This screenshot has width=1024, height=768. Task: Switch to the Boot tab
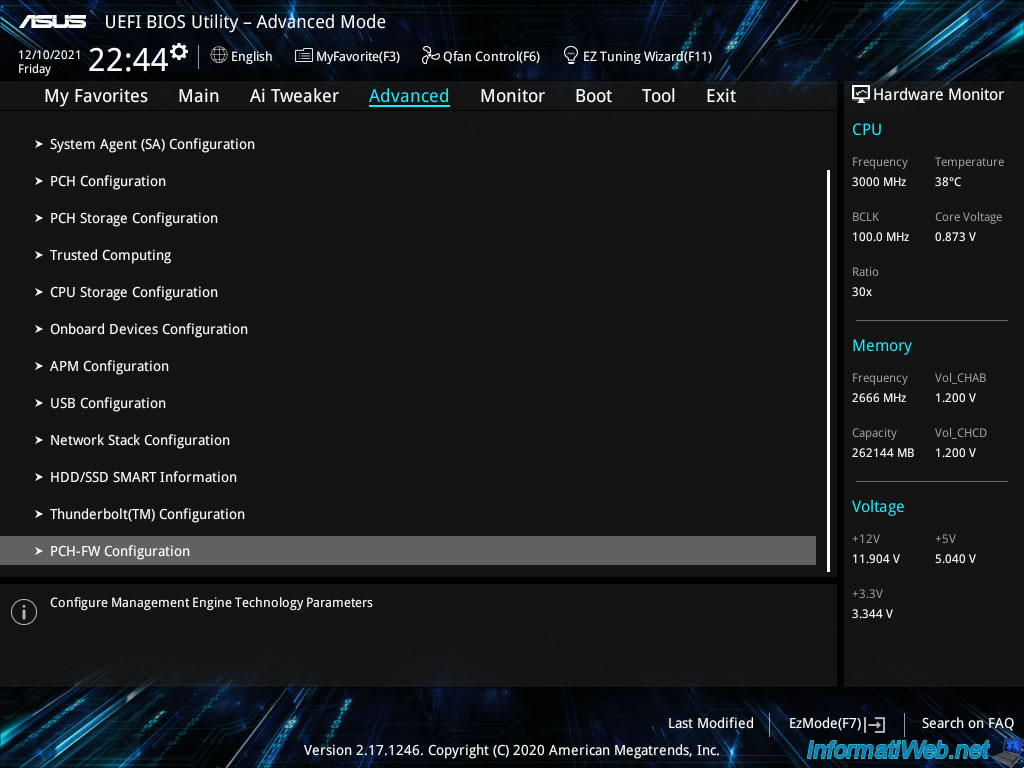593,96
